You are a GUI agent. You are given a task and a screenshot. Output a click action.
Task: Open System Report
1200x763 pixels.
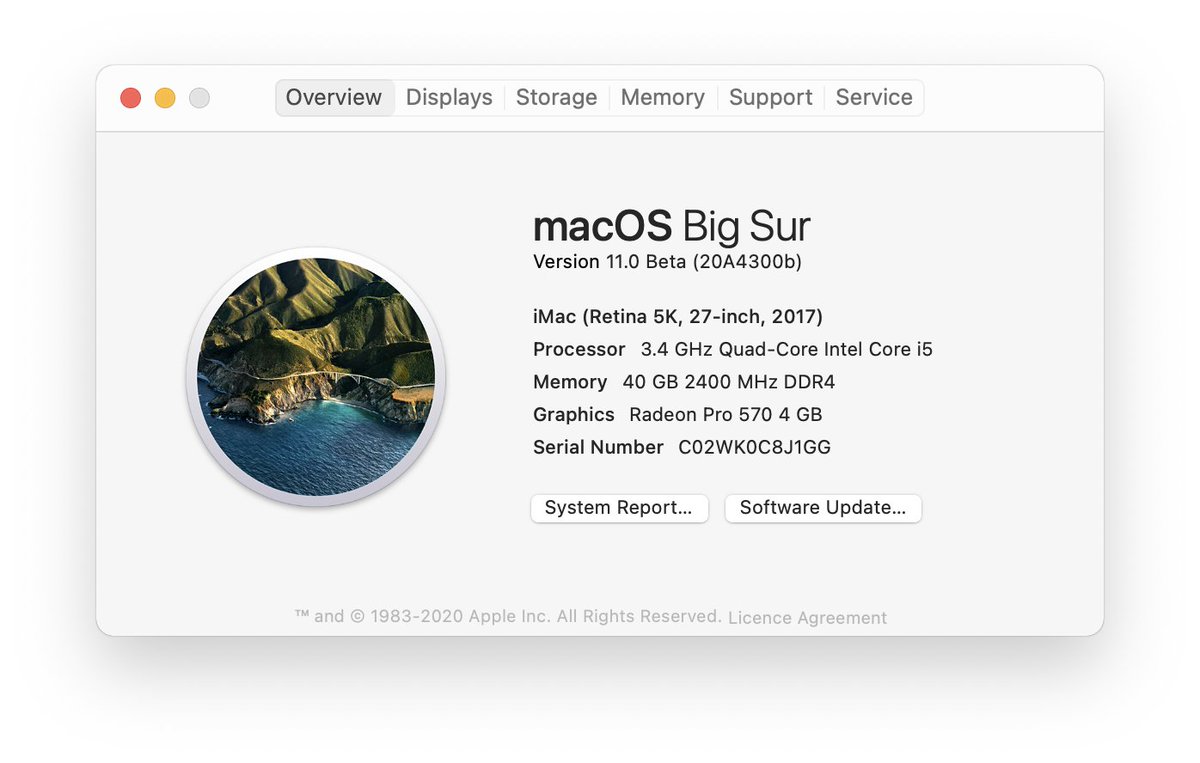tap(619, 508)
